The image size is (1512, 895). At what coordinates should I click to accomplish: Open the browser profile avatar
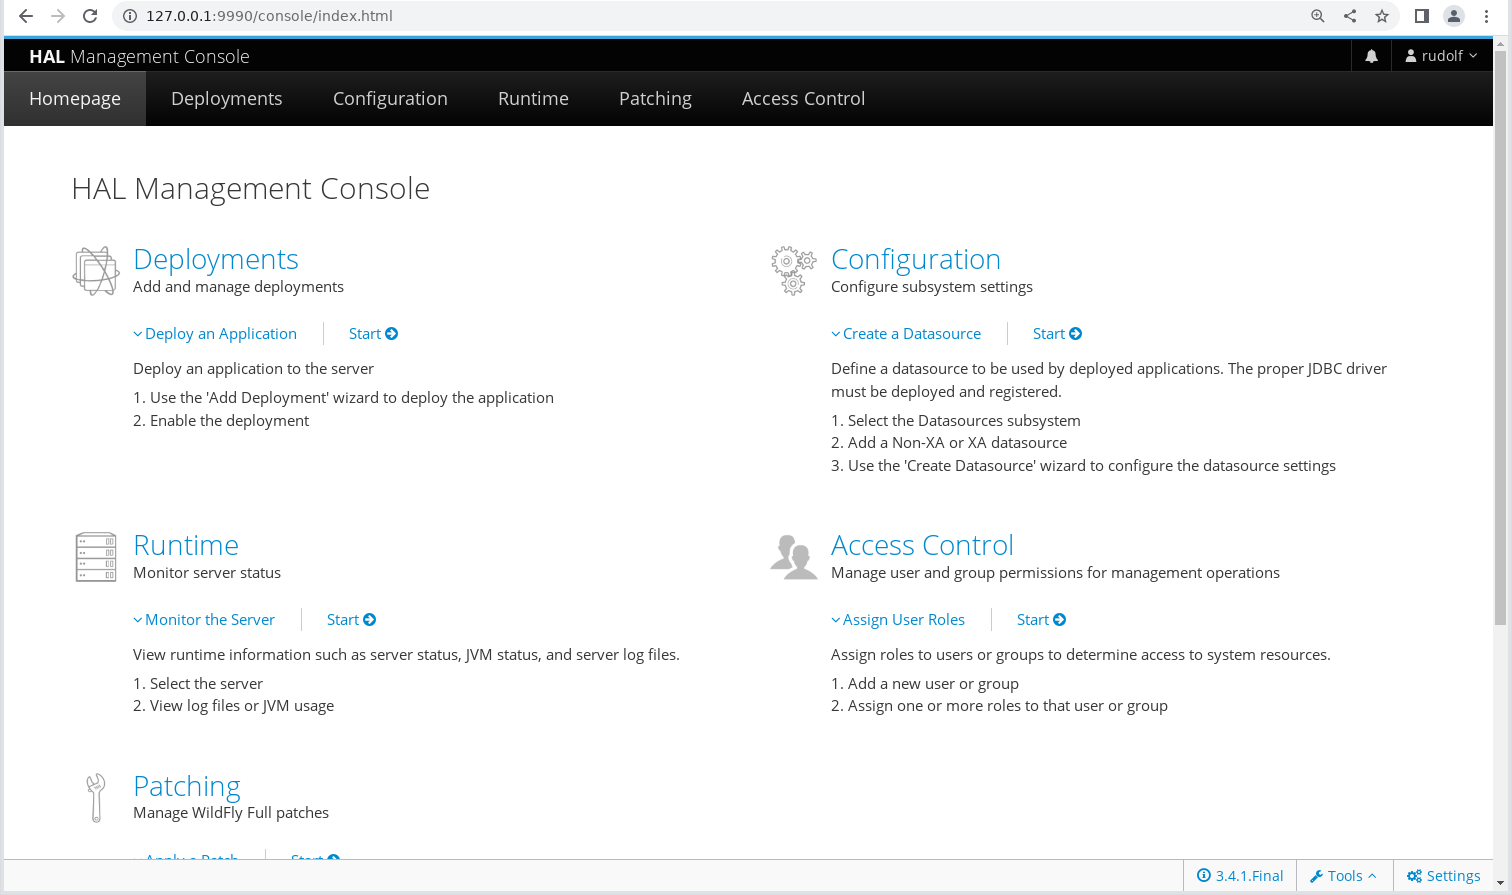click(x=1454, y=16)
